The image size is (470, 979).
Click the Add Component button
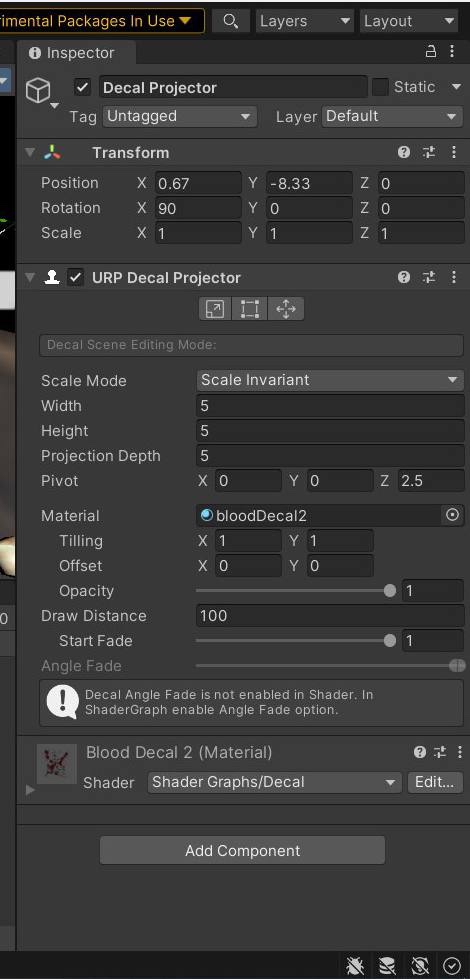pos(242,850)
